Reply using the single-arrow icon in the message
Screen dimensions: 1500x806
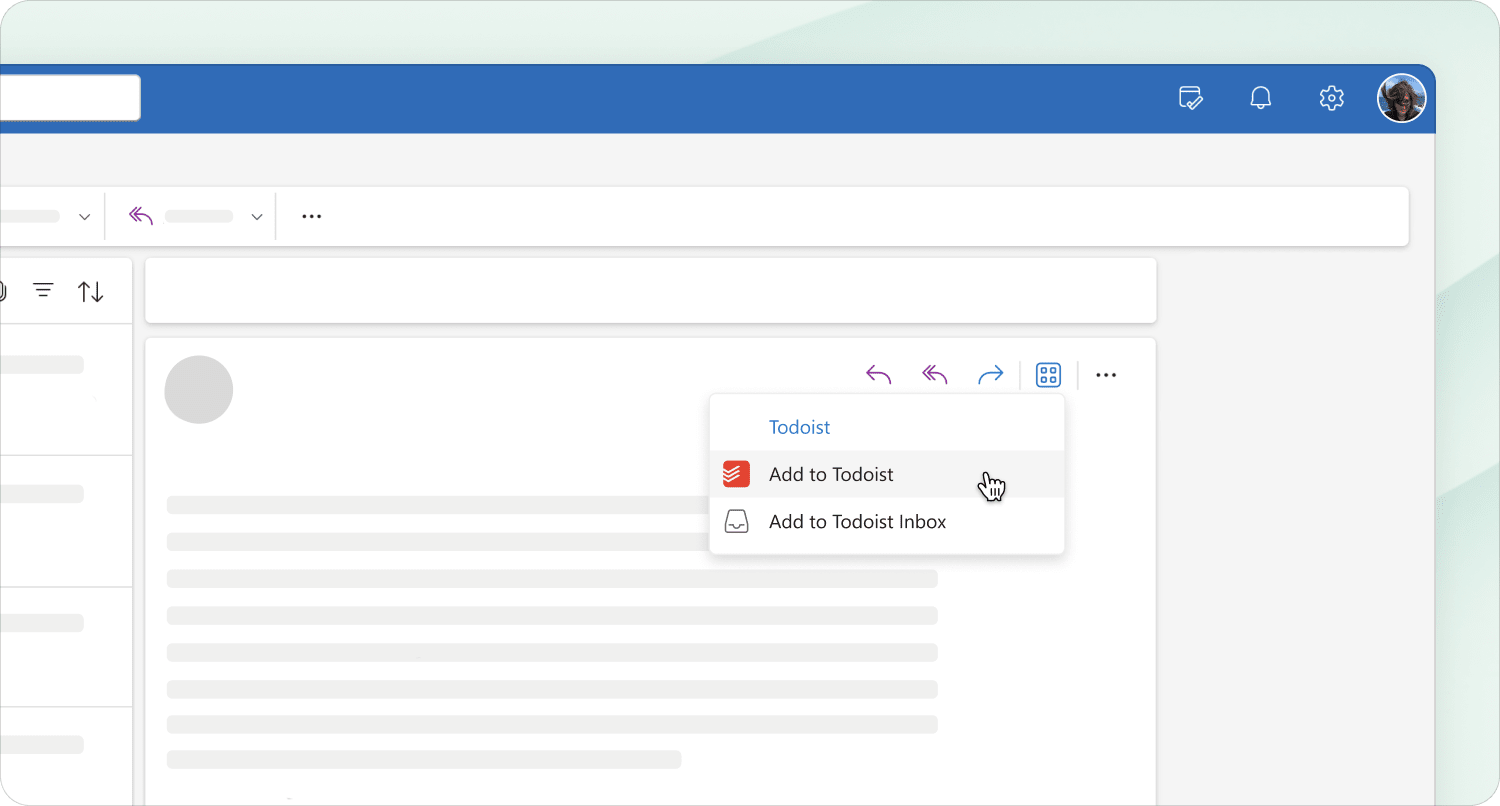click(x=878, y=375)
